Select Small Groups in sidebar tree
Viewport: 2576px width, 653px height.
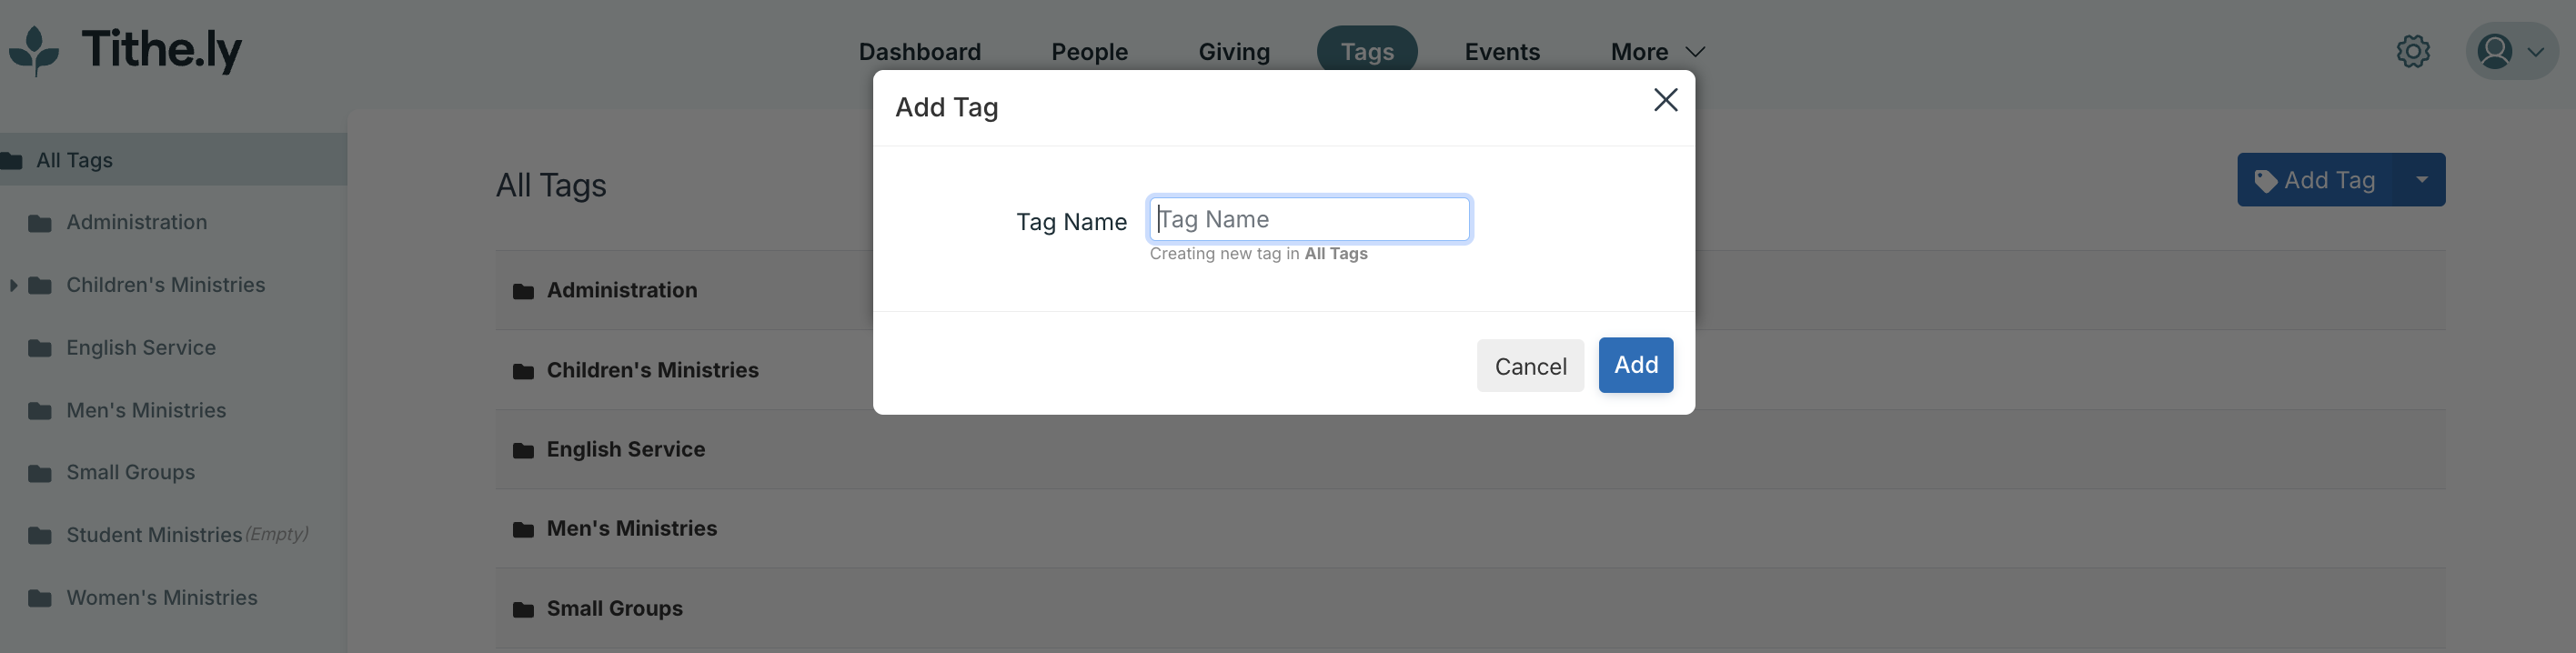point(131,473)
